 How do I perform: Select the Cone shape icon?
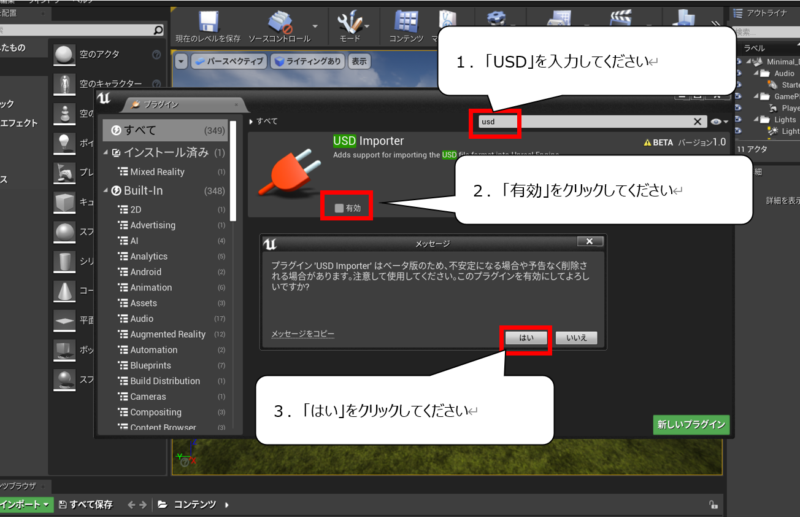[64, 291]
